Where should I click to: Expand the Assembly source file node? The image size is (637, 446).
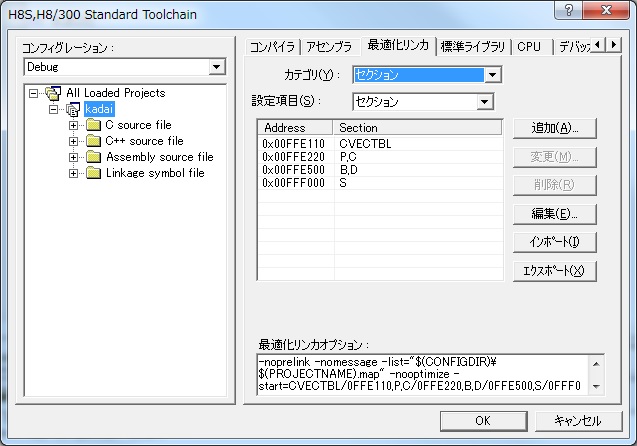[x=73, y=157]
